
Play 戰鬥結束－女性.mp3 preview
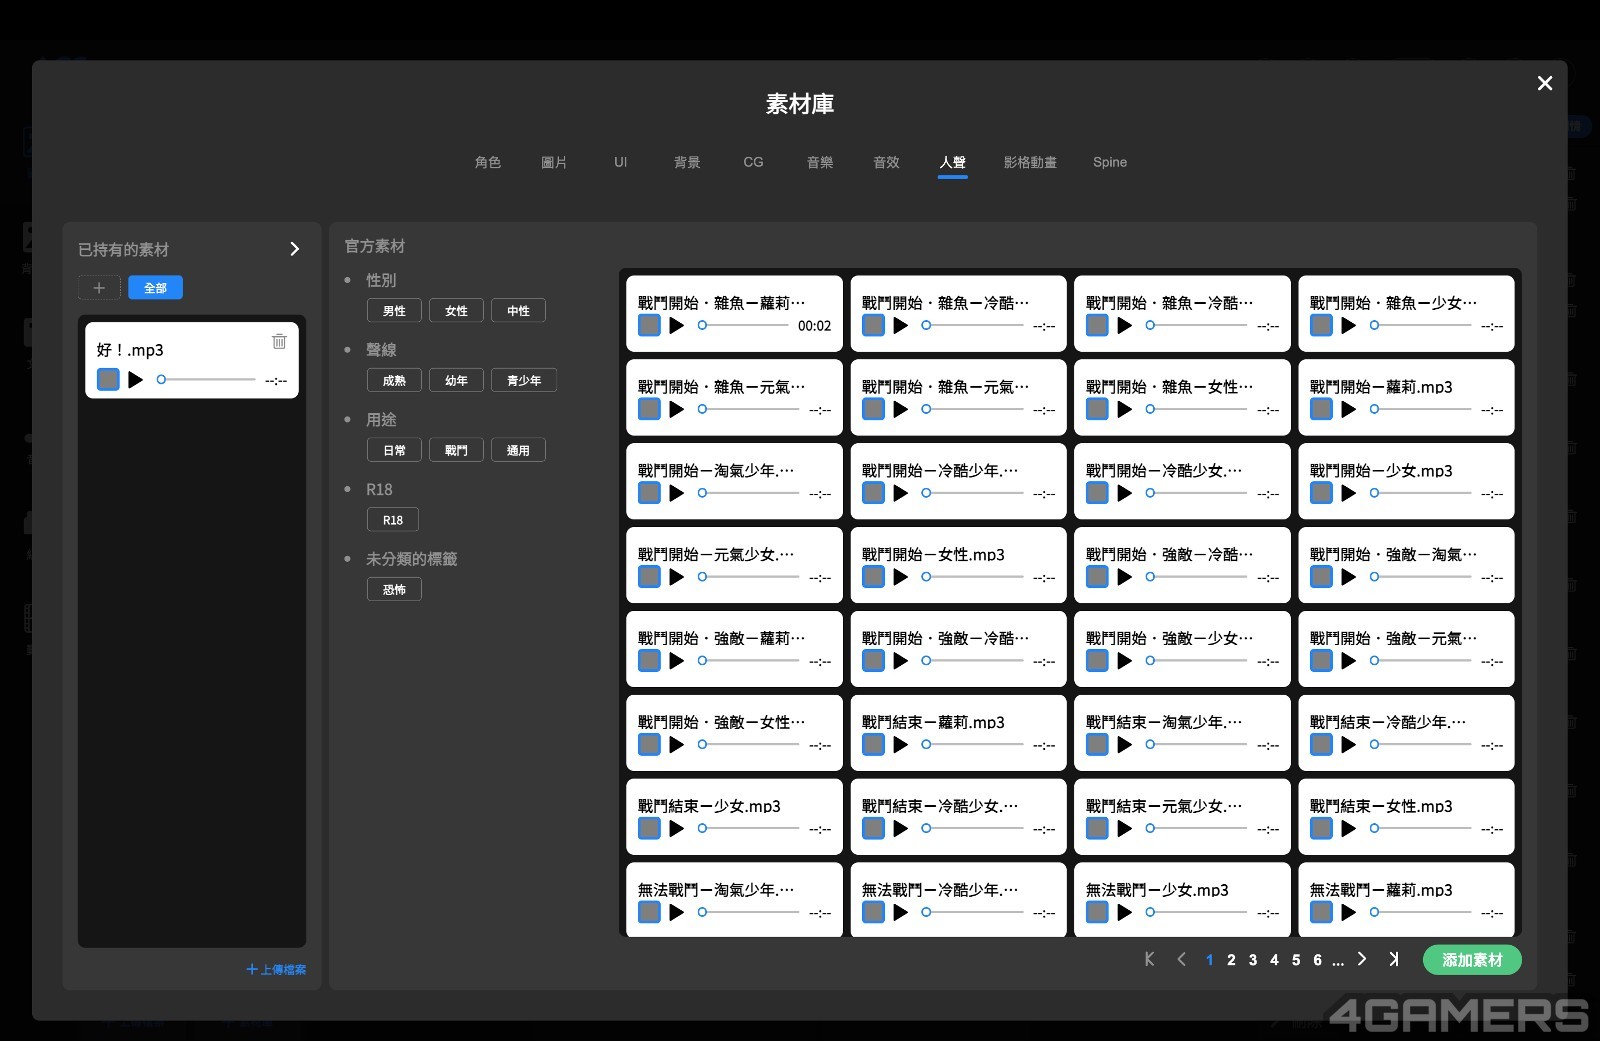[1349, 829]
